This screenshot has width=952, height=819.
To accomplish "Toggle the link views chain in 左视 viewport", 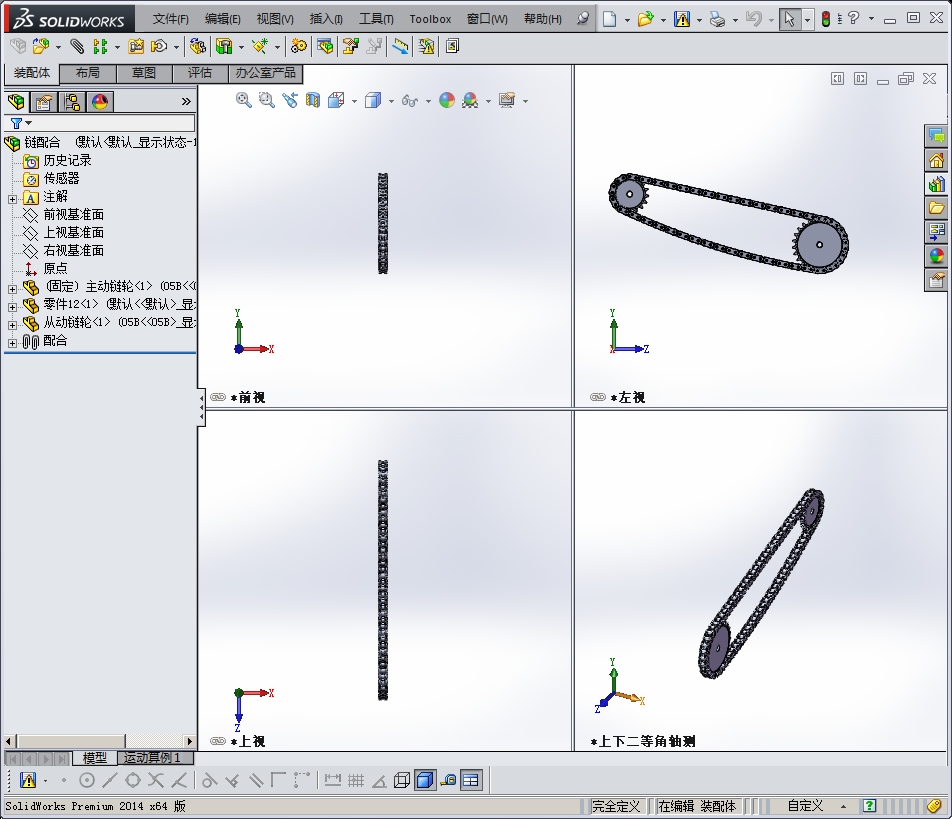I will 598,397.
